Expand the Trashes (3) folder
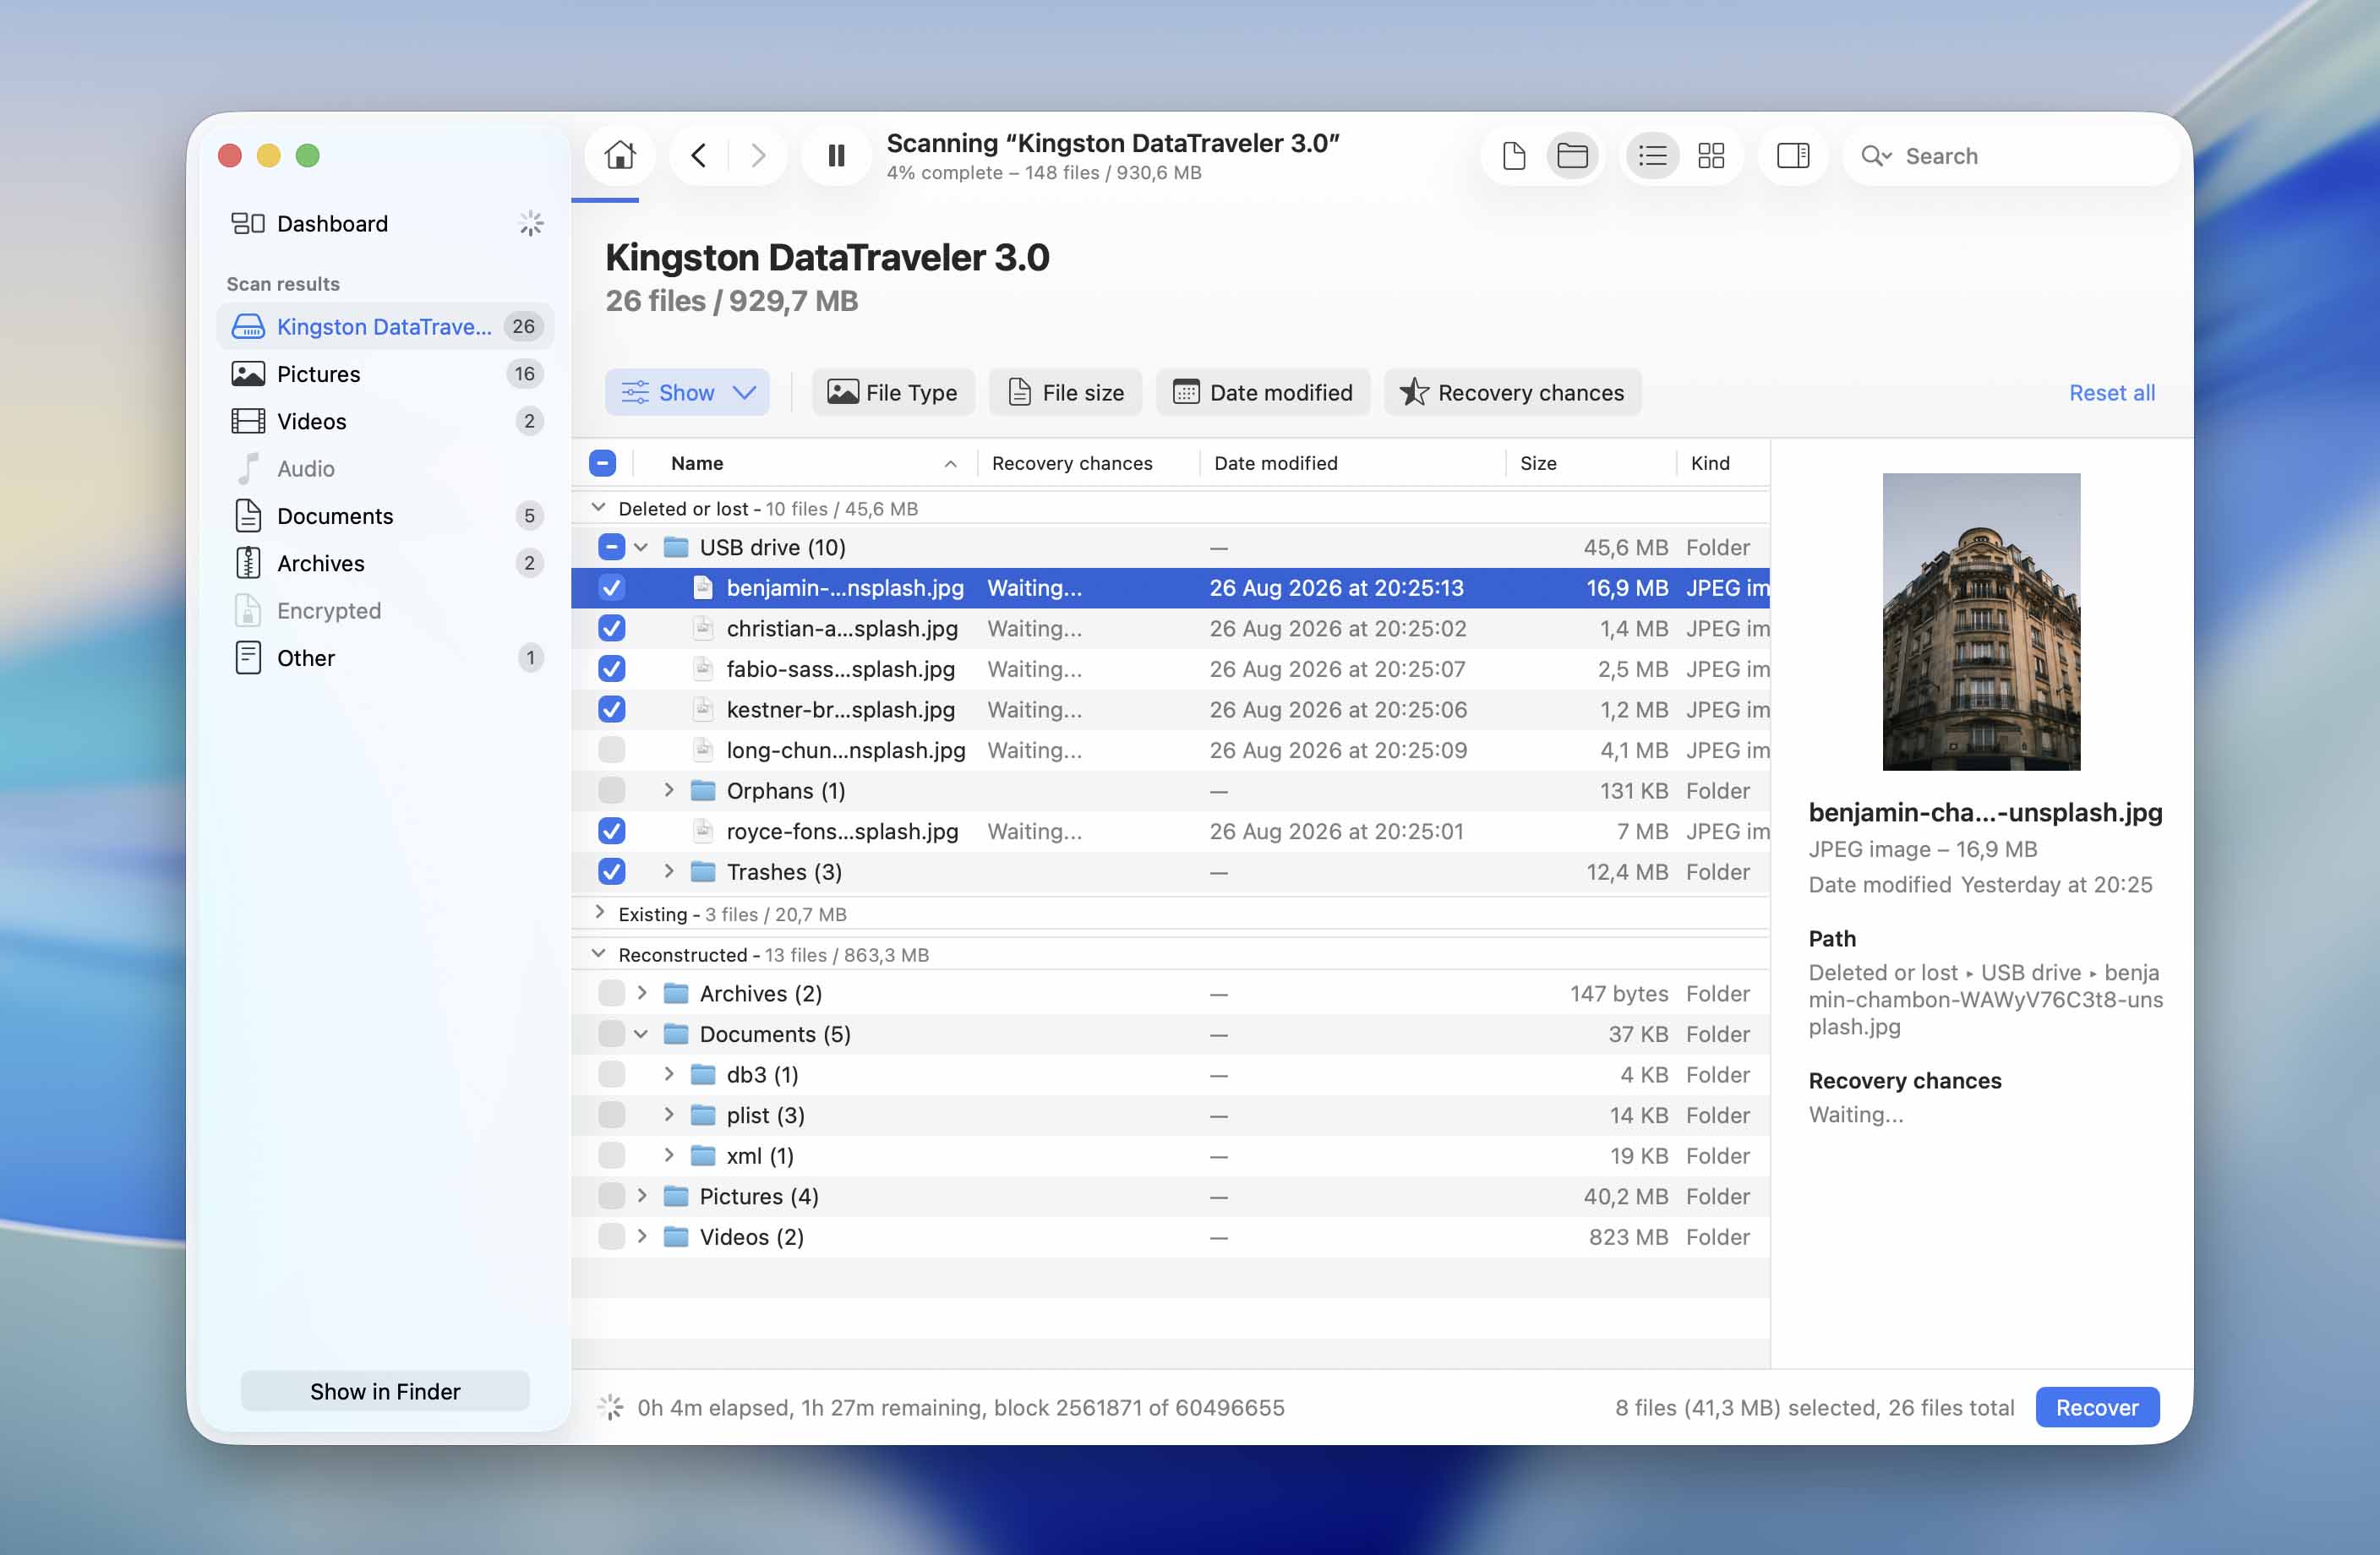Viewport: 2380px width, 1555px height. (x=668, y=871)
